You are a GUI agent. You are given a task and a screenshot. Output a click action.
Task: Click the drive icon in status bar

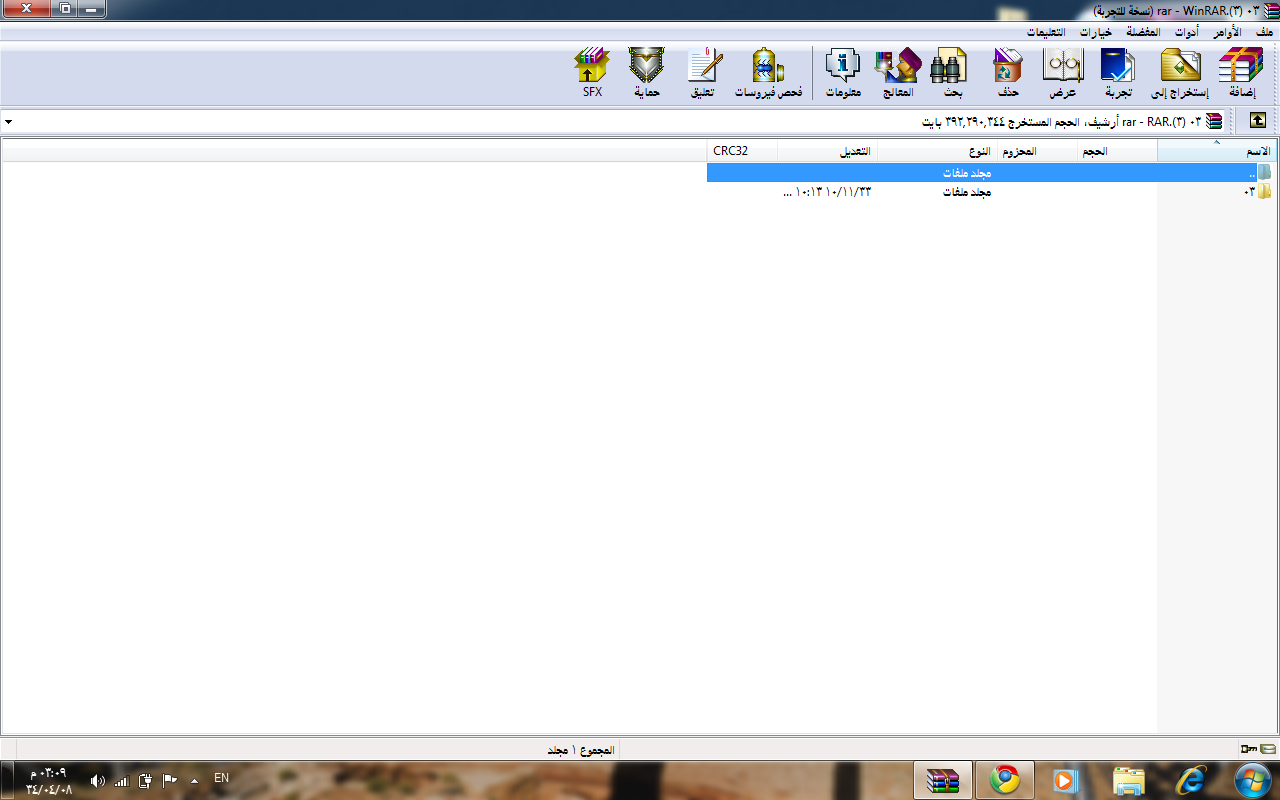point(1268,749)
